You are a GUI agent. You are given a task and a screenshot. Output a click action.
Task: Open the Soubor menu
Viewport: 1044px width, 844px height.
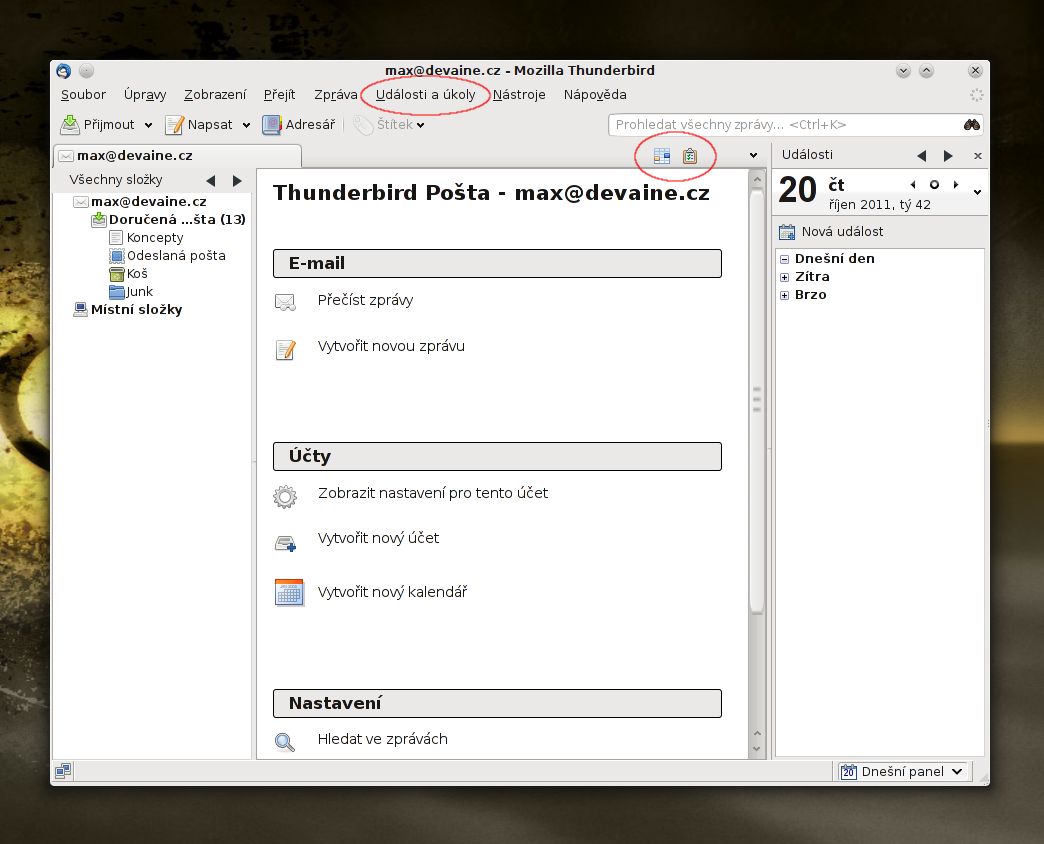click(83, 95)
